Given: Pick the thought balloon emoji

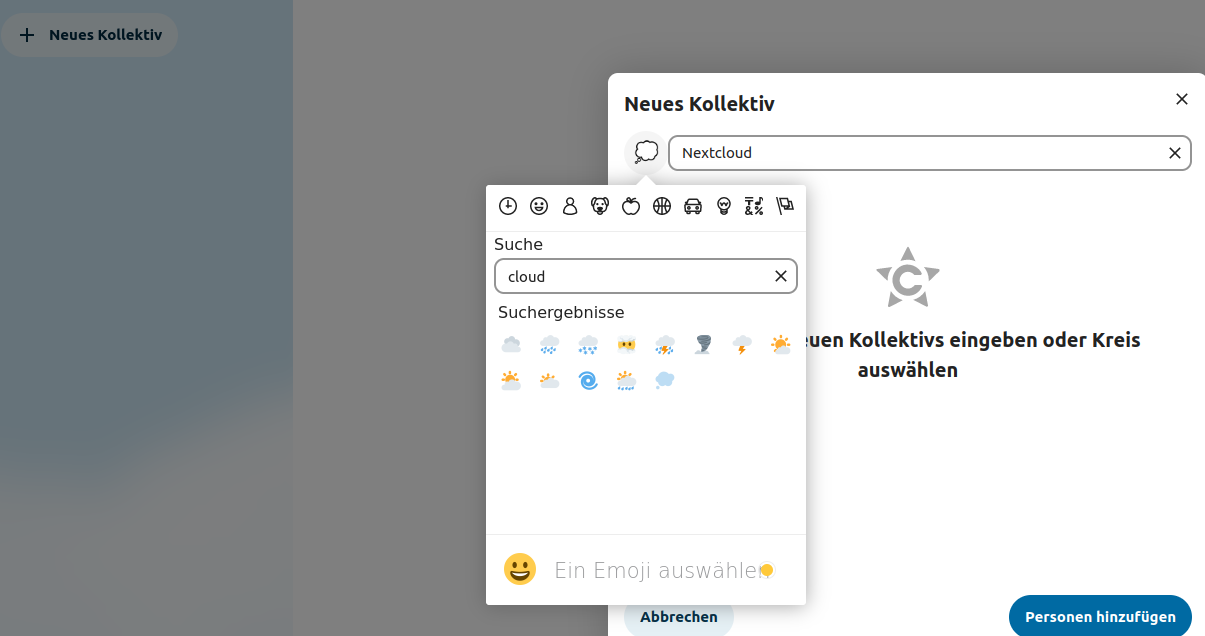Looking at the screenshot, I should coord(664,380).
